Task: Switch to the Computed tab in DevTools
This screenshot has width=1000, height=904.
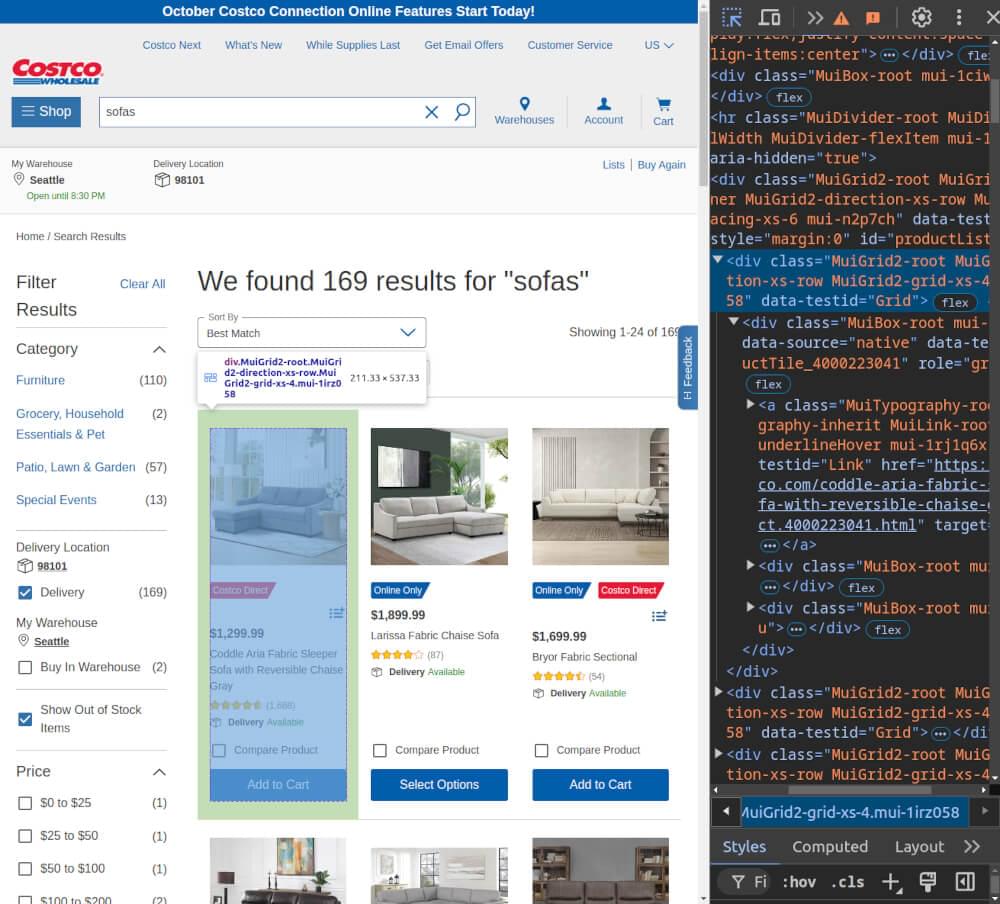Action: (830, 846)
